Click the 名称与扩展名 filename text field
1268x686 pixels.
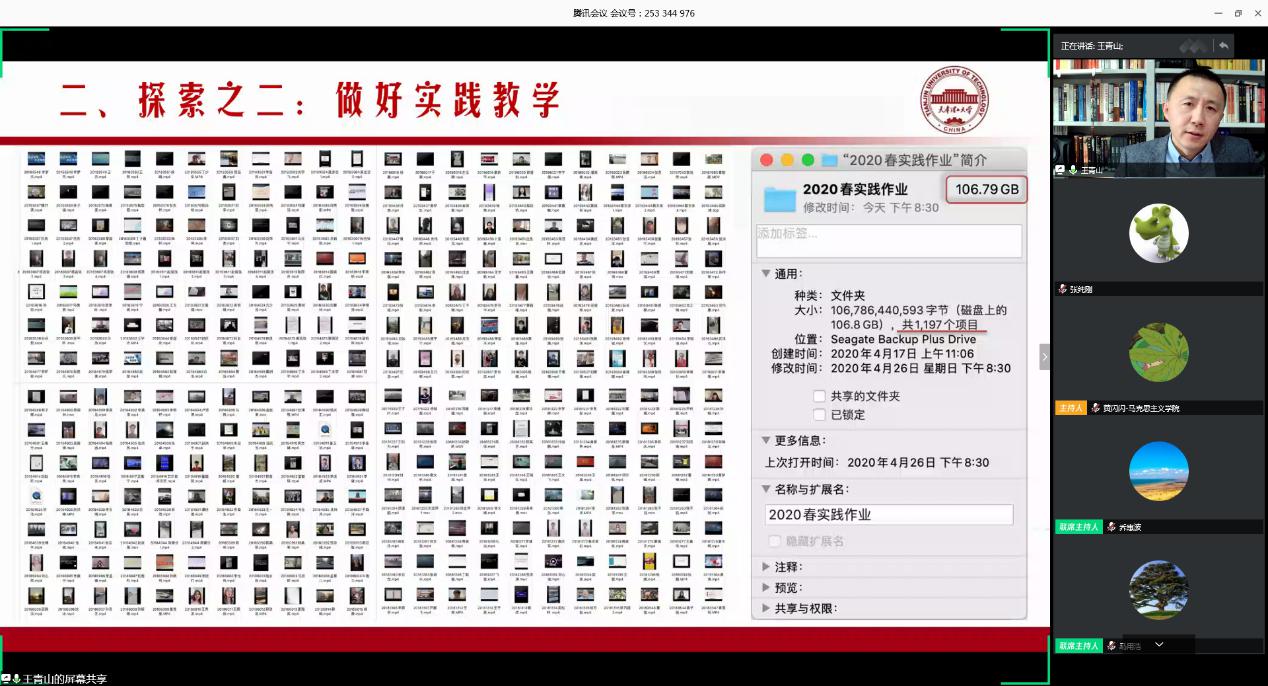(x=888, y=515)
